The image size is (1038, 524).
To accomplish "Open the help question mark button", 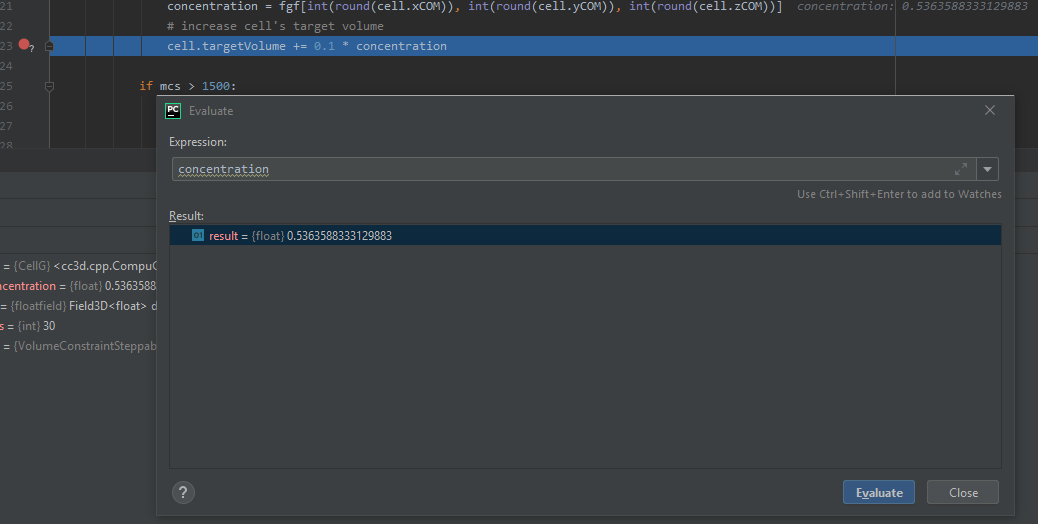I will click(x=183, y=492).
